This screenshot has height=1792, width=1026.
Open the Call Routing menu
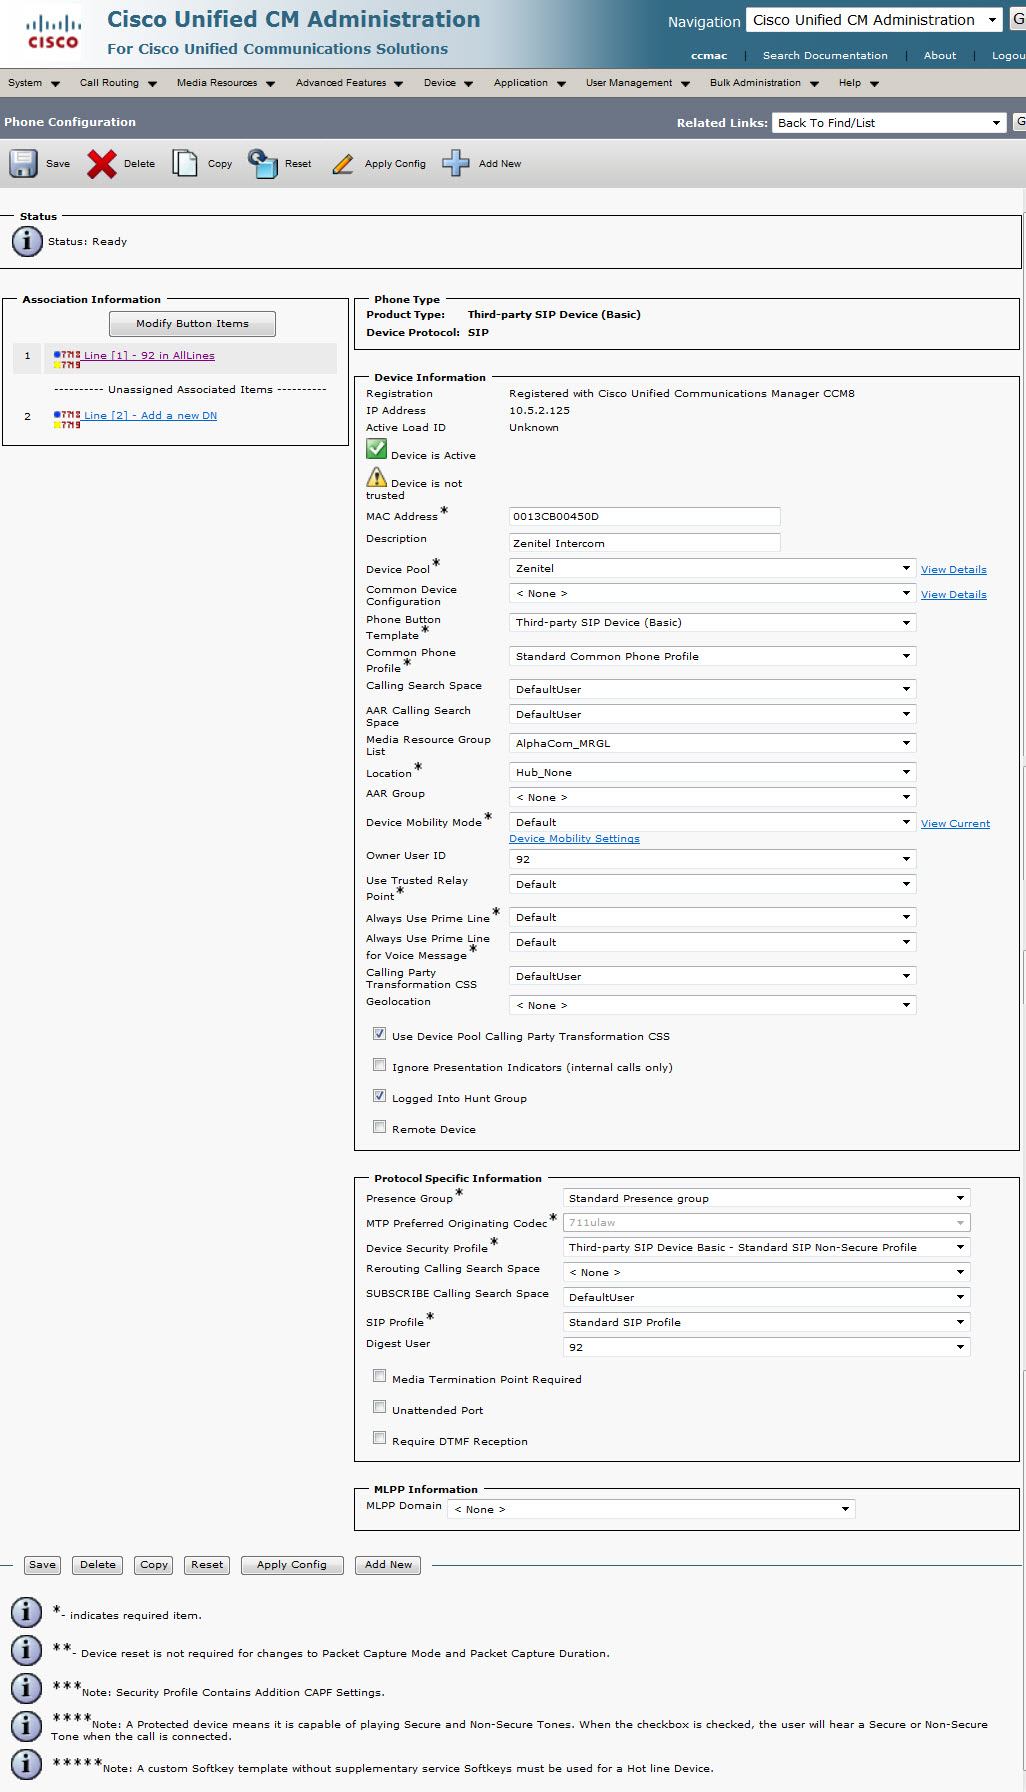[118, 83]
